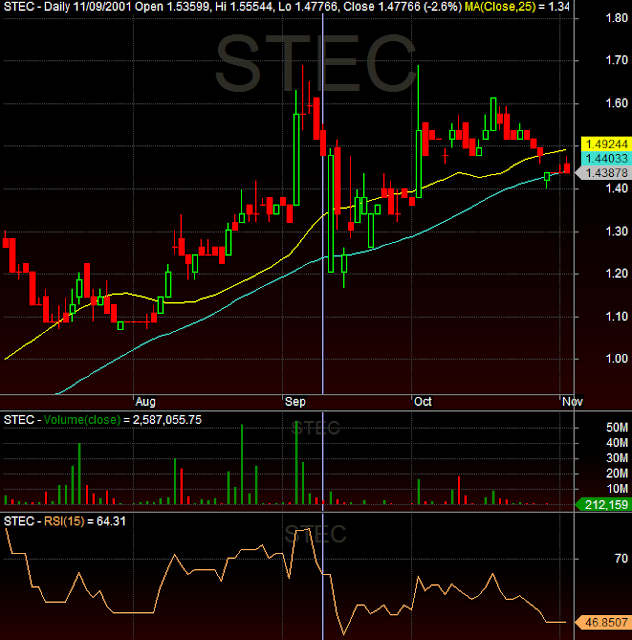632x640 pixels.
Task: Click the 70 level label on RSI axis
Action: coord(621,559)
